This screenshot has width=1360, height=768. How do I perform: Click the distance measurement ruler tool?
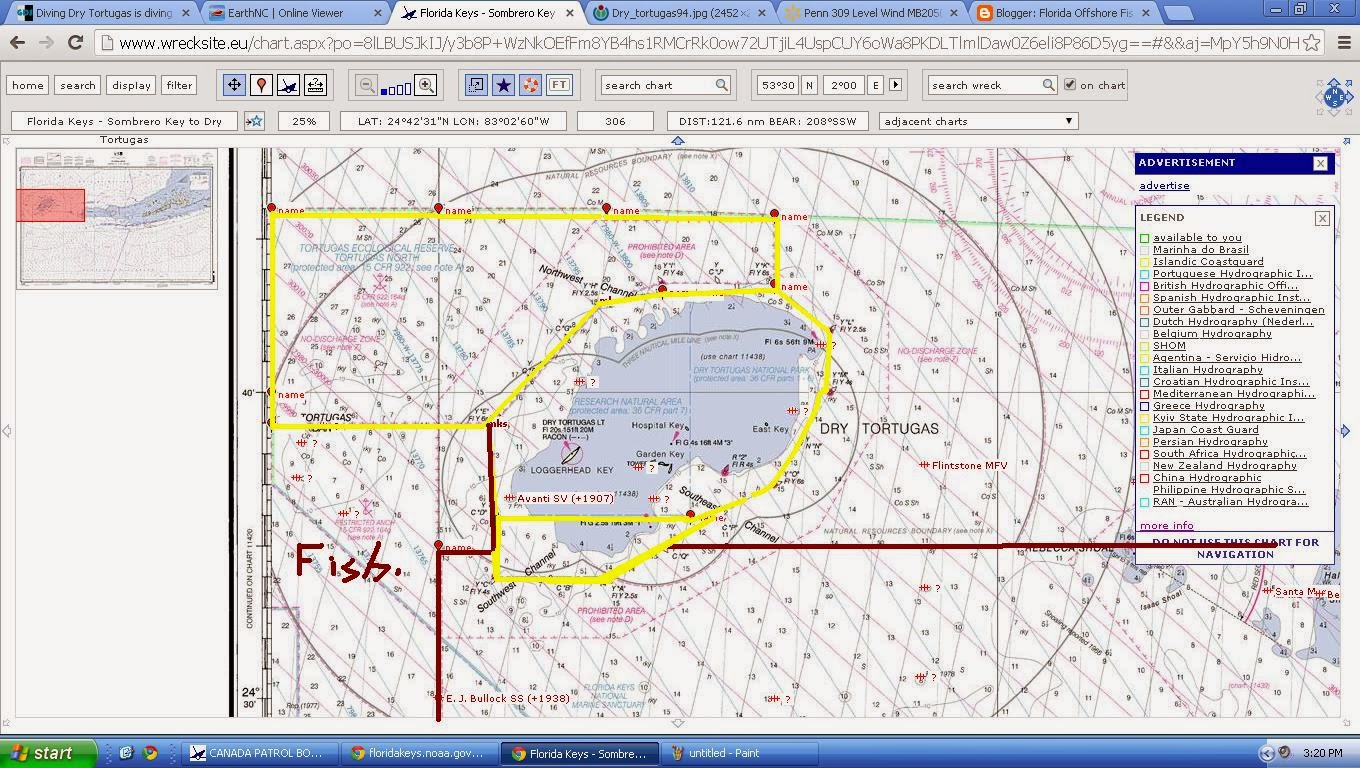tap(315, 85)
